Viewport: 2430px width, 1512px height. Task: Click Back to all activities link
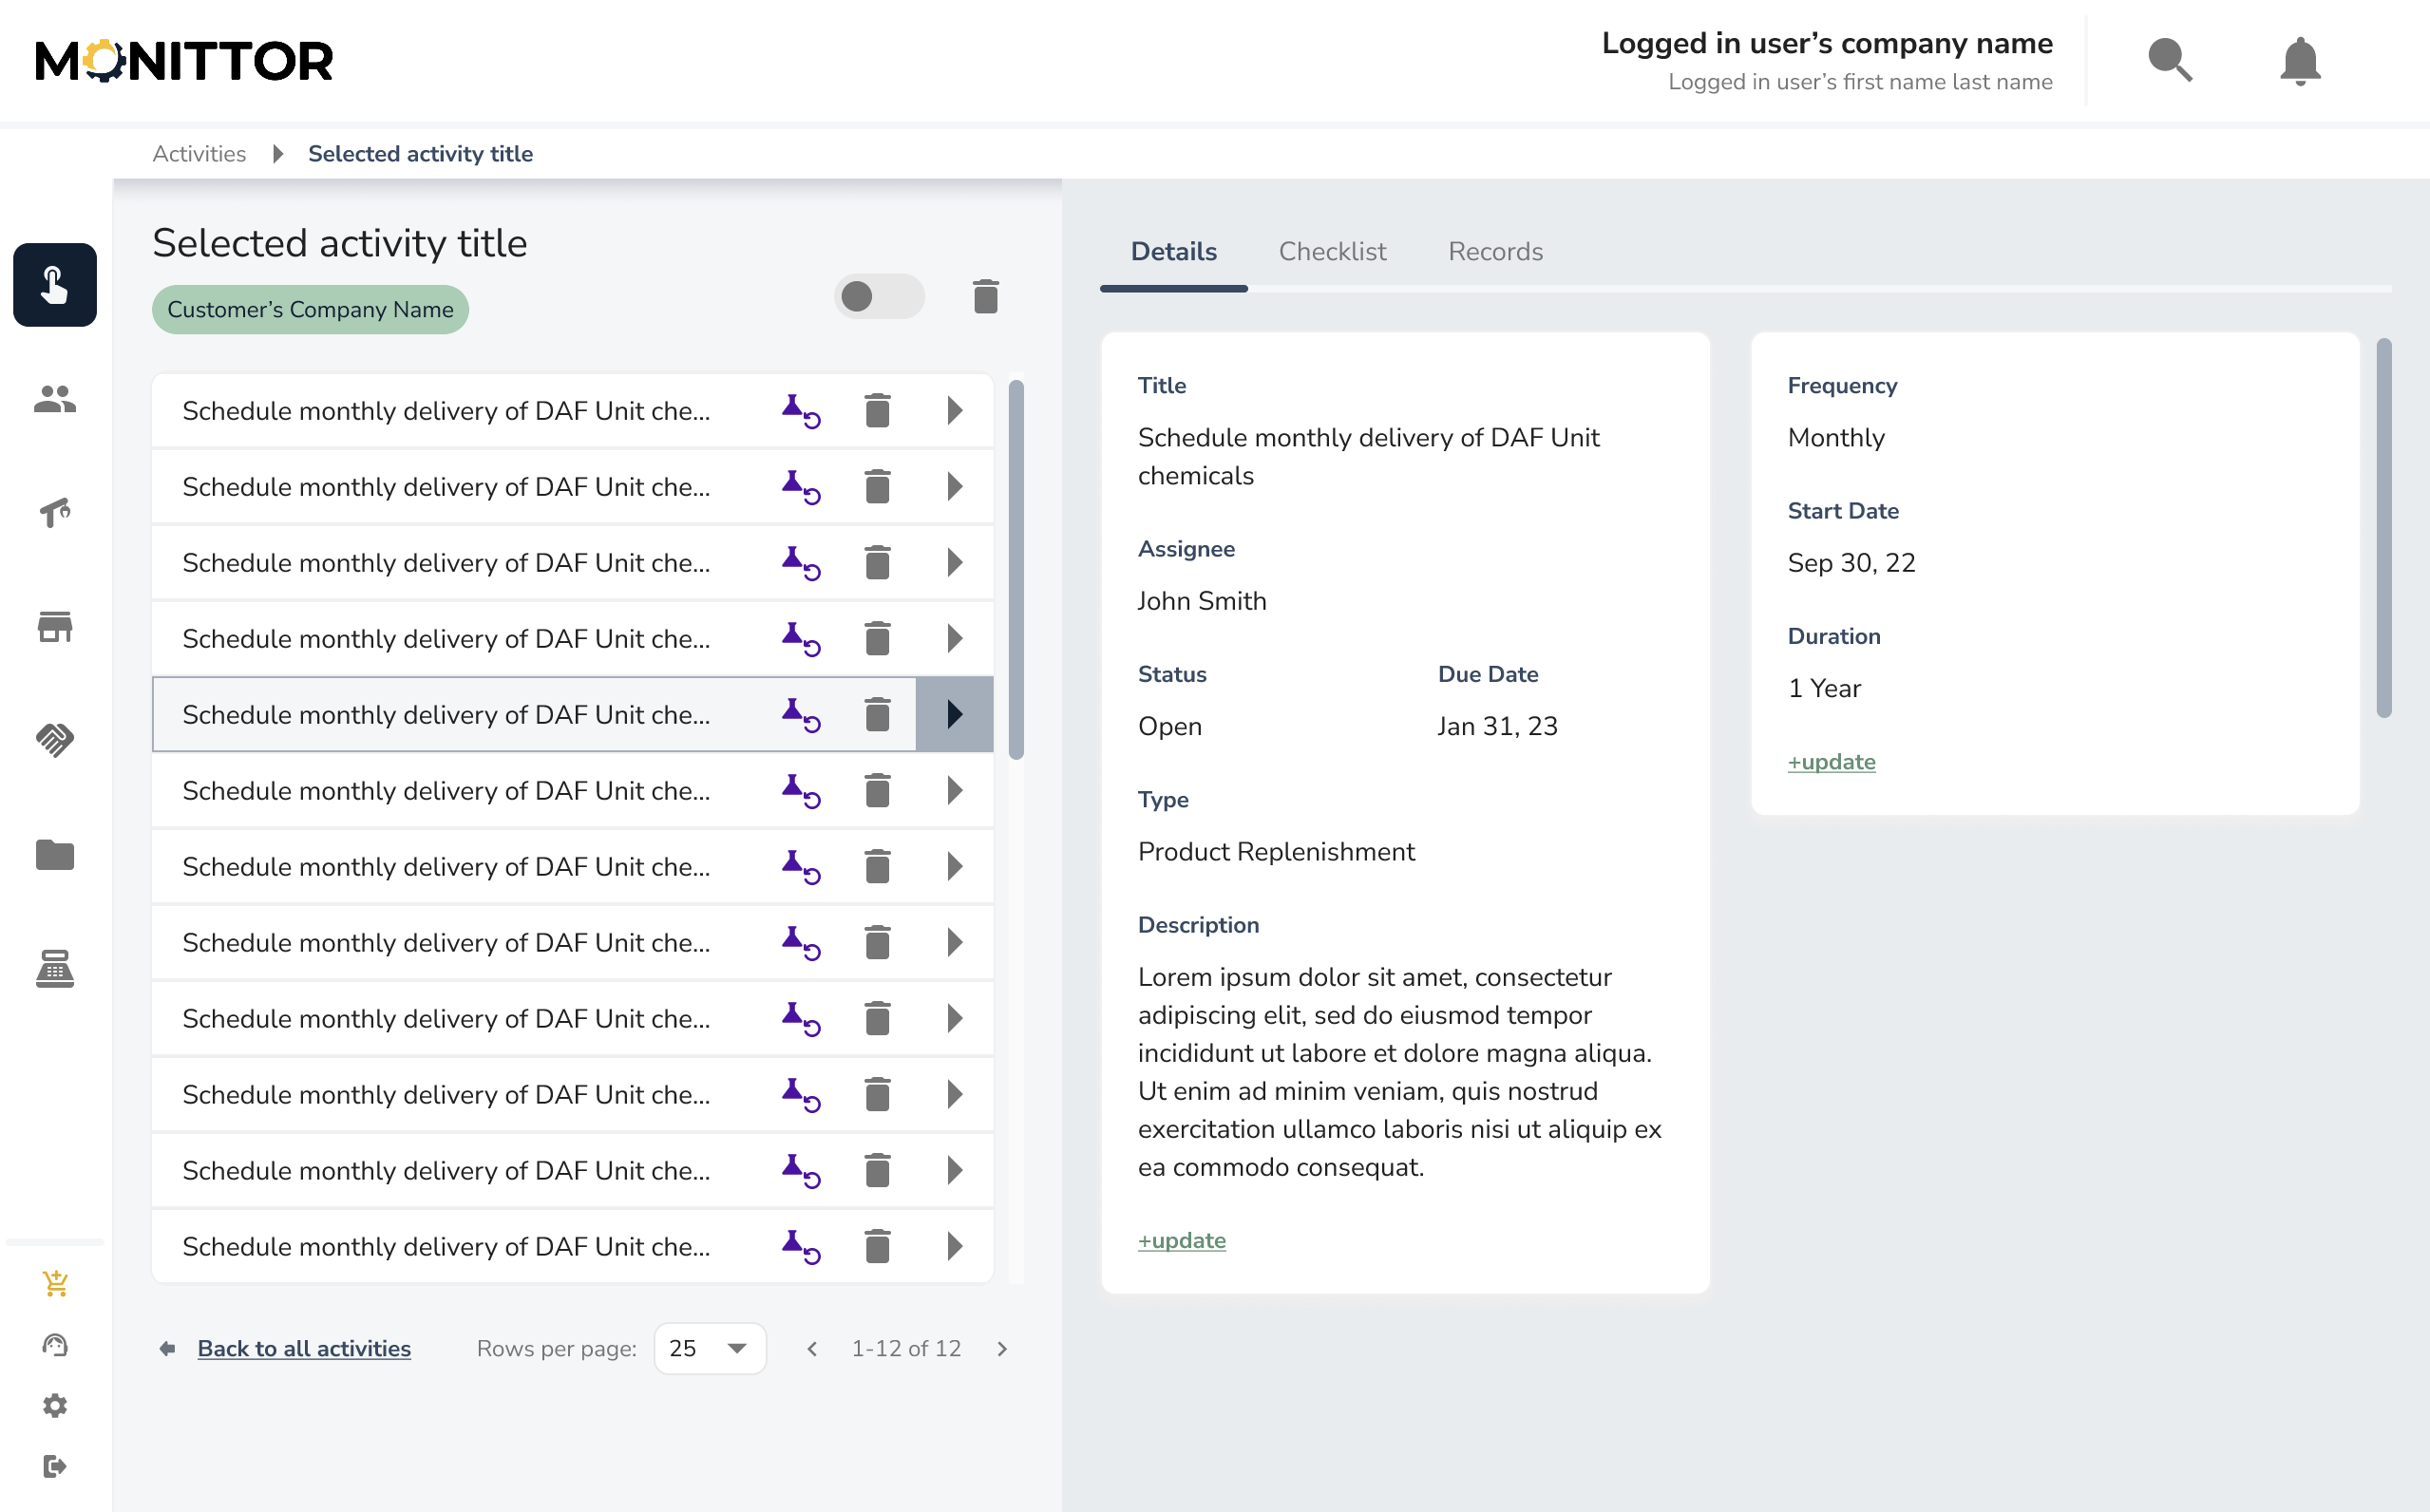304,1348
